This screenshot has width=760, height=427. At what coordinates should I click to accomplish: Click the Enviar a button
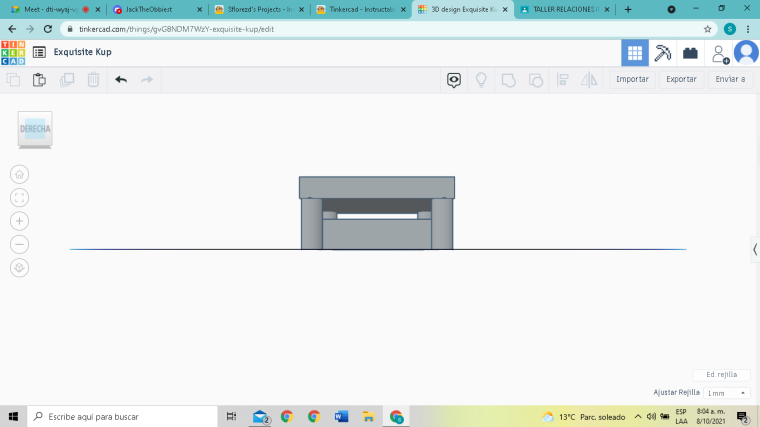click(730, 79)
